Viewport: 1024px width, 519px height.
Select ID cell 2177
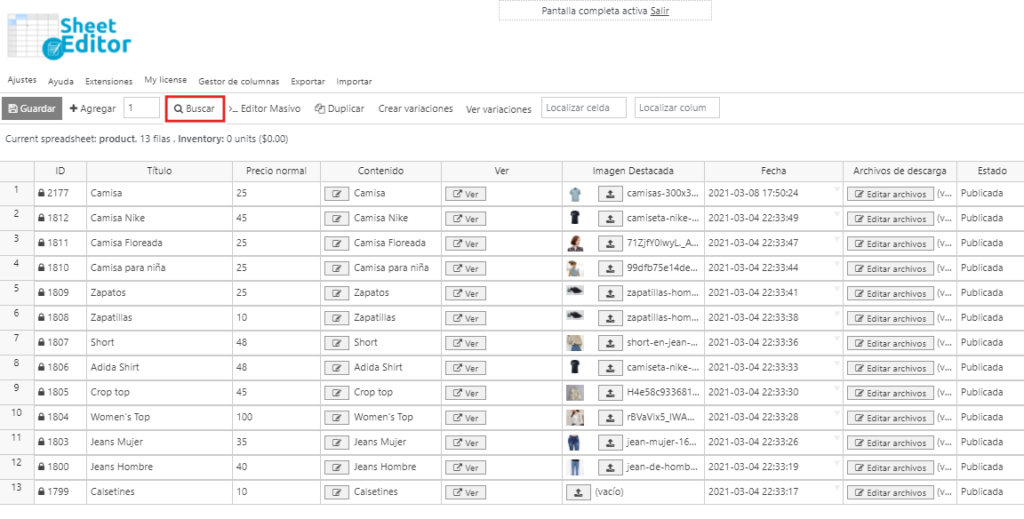tap(60, 193)
